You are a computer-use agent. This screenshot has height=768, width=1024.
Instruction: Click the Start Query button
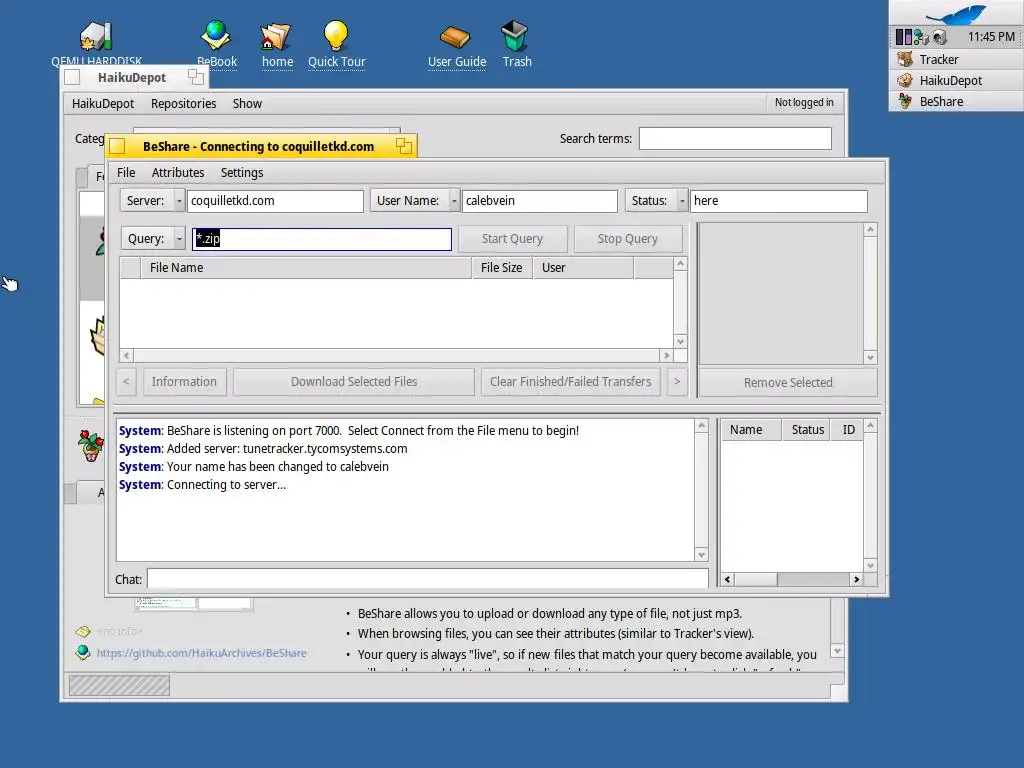pyautogui.click(x=513, y=239)
